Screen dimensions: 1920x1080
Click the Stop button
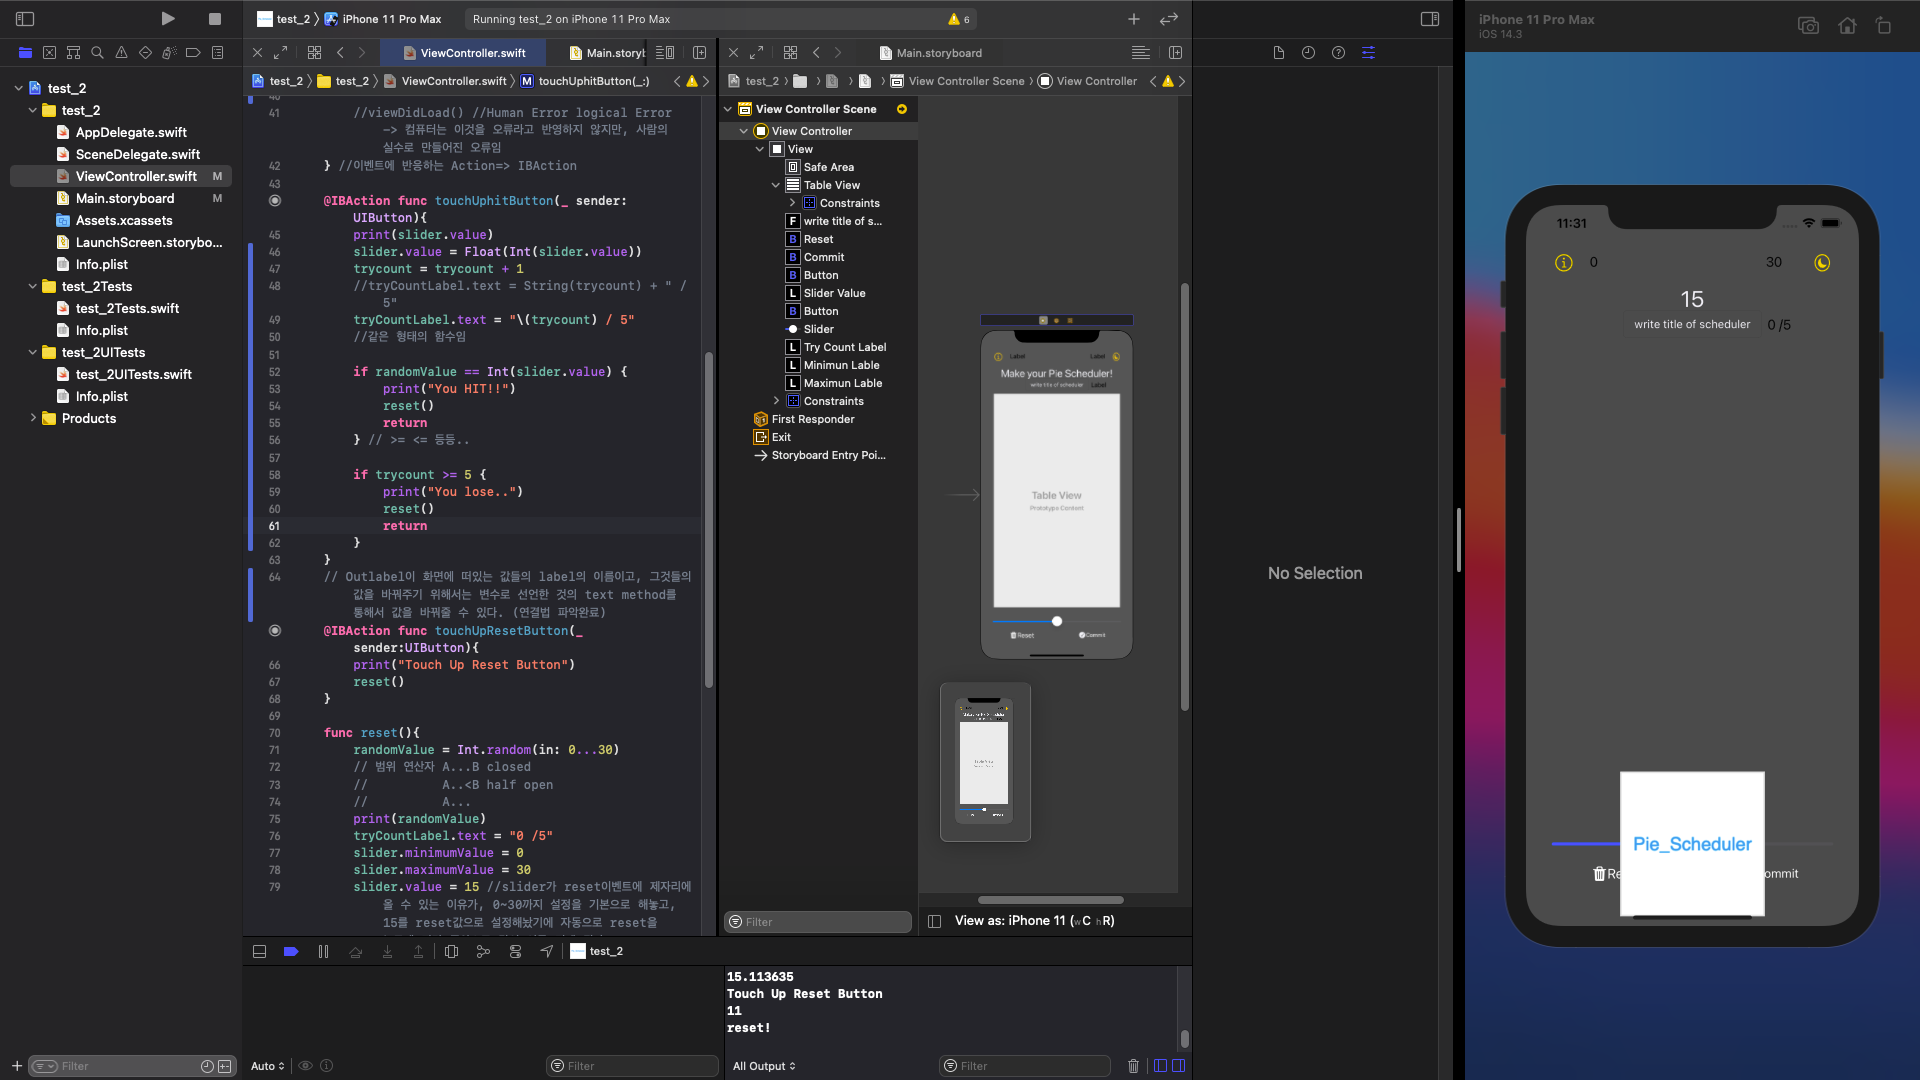pos(214,19)
